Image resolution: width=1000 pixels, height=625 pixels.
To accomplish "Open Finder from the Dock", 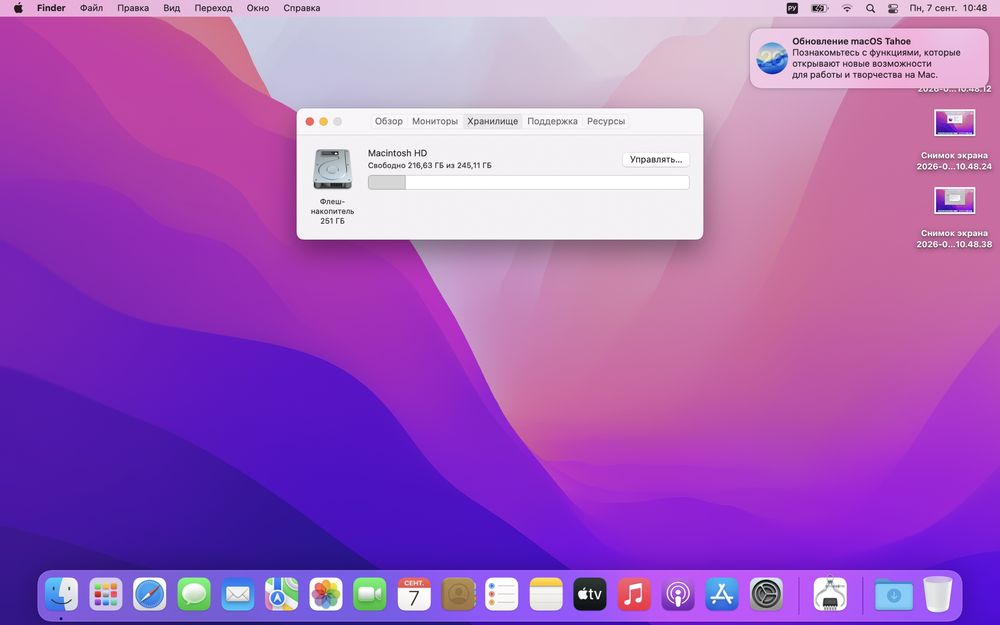I will click(x=61, y=594).
